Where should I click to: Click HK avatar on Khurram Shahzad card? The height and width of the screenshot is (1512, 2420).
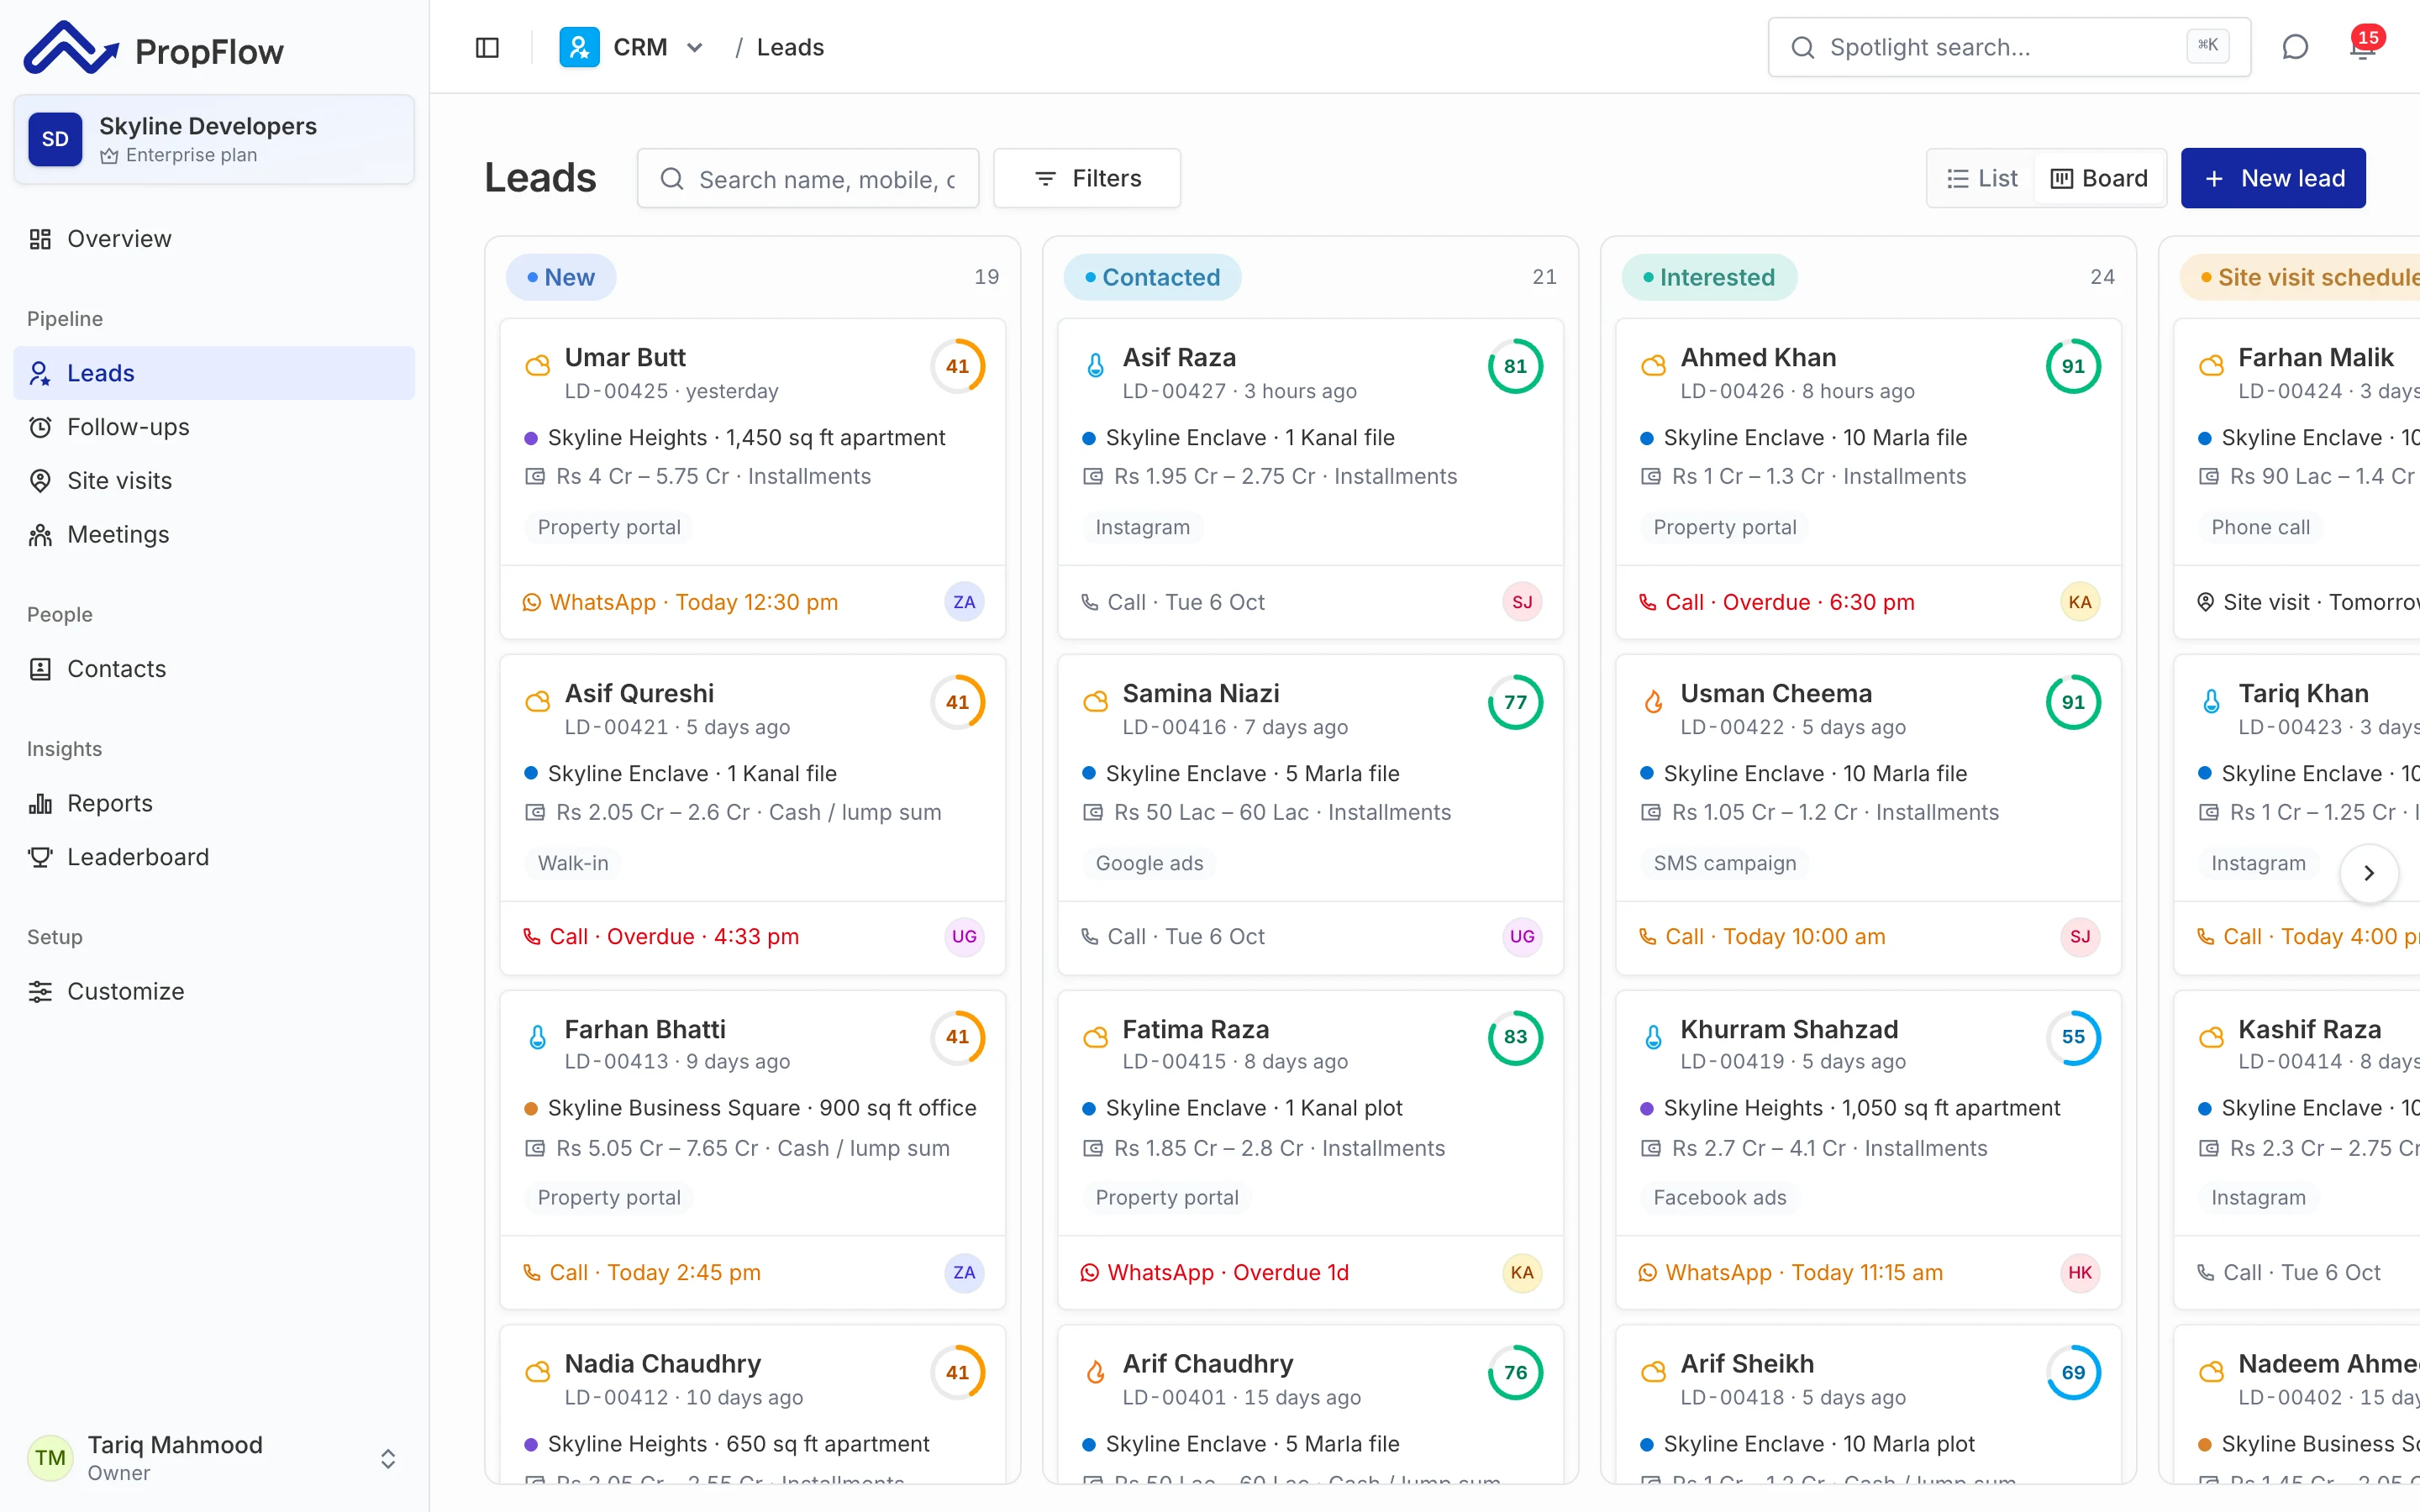(2080, 1272)
